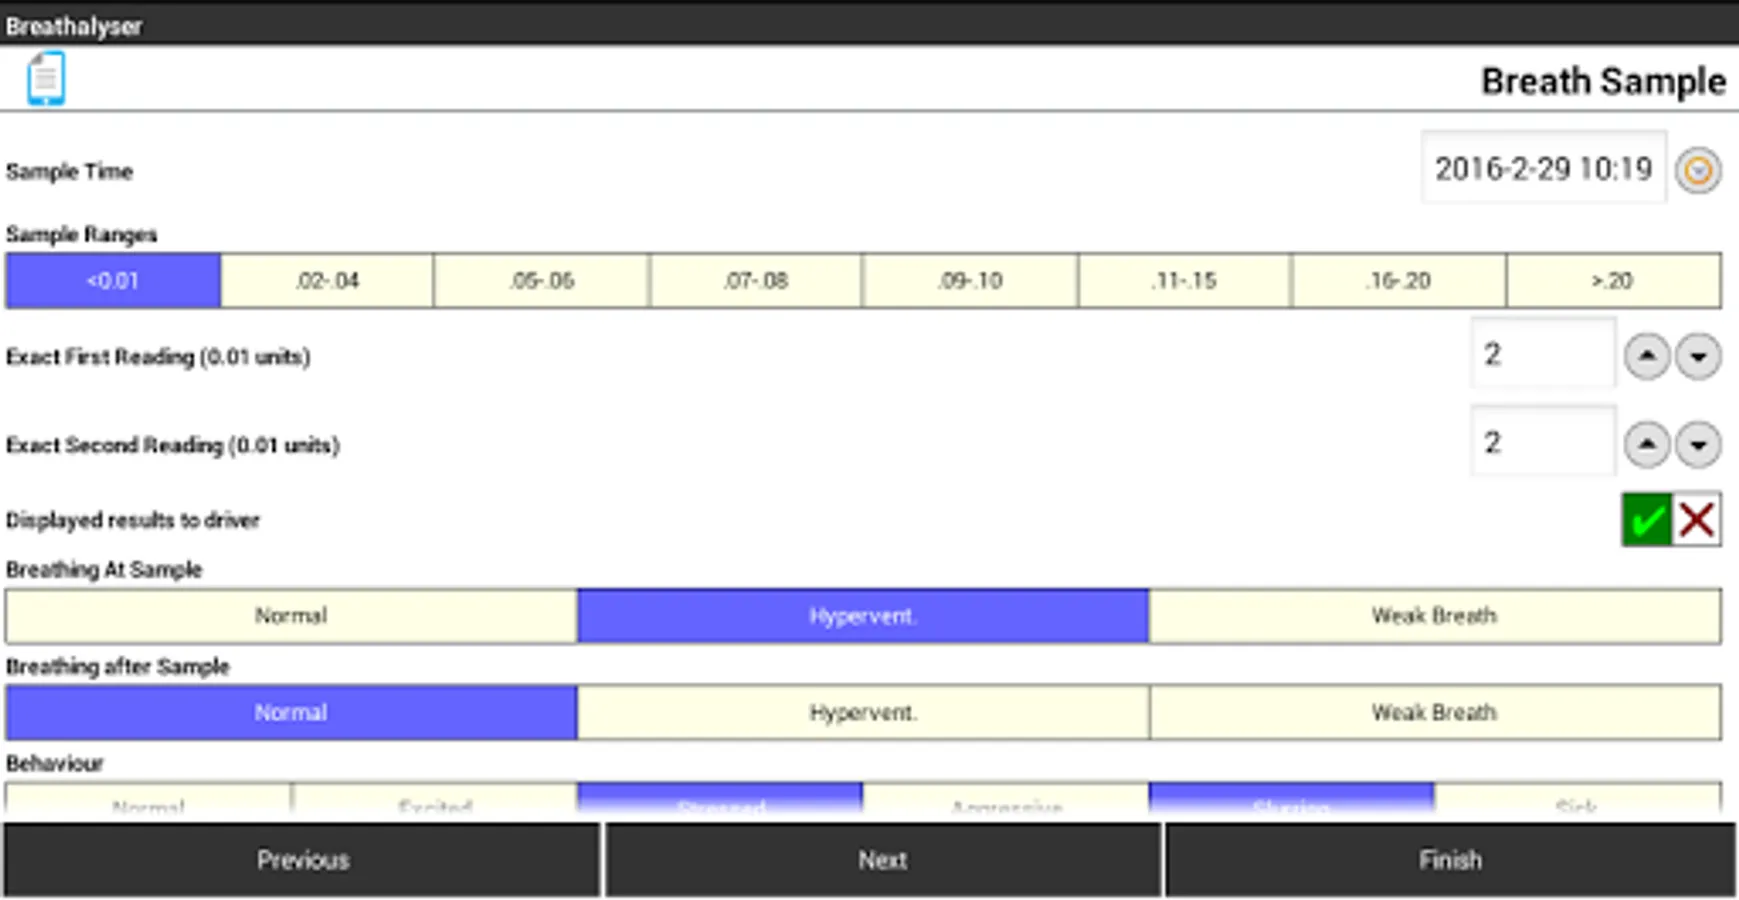Decrement Exact First Reading with down arrow
This screenshot has height=900, width=1739.
point(1698,353)
